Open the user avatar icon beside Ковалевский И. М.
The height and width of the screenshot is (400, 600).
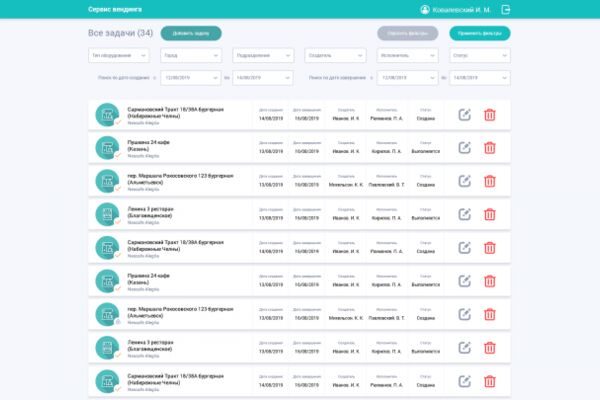(x=425, y=10)
